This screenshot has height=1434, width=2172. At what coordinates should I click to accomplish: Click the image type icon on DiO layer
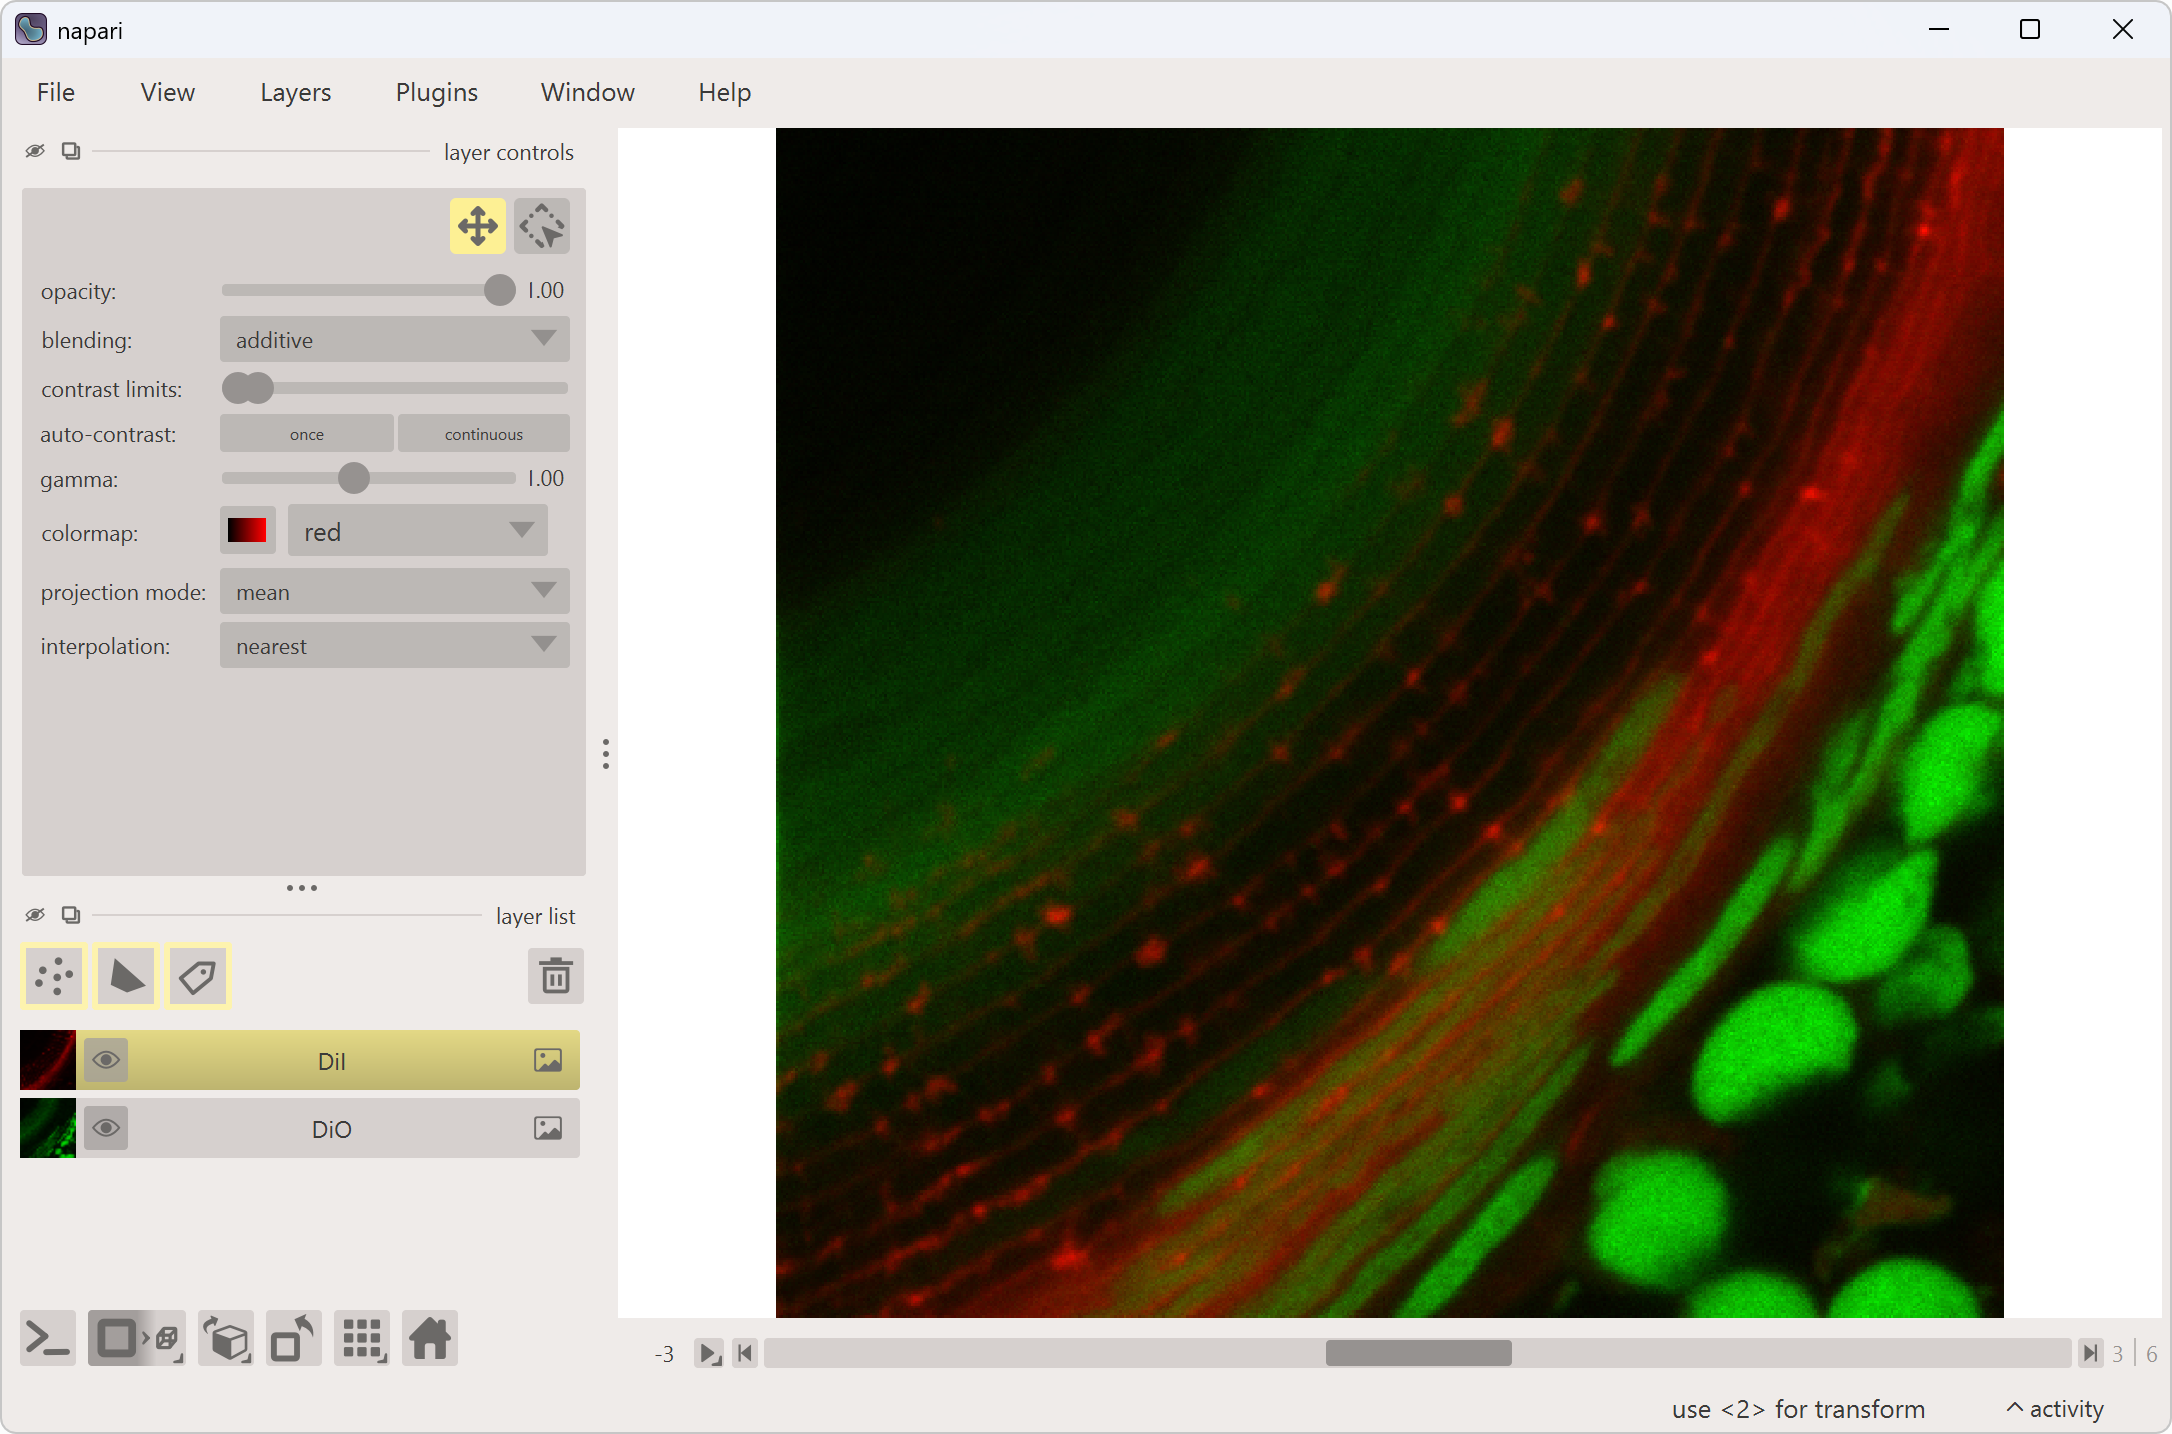pos(548,1128)
